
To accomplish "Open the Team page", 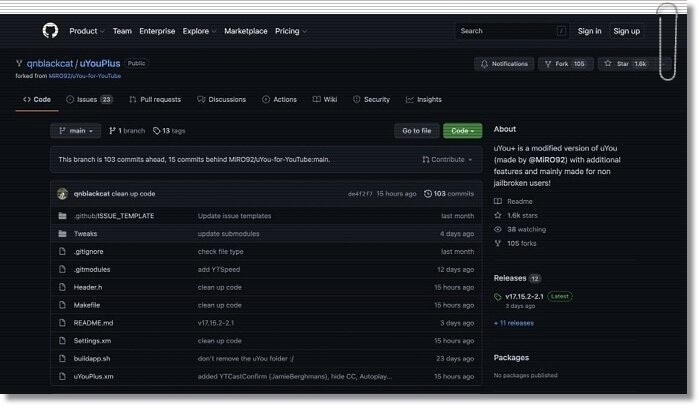I will coord(122,31).
